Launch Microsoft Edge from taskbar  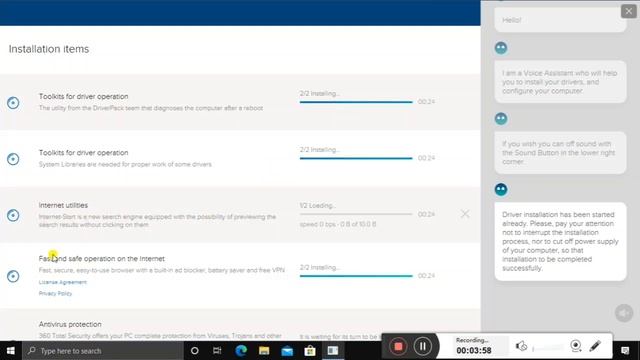(x=241, y=351)
